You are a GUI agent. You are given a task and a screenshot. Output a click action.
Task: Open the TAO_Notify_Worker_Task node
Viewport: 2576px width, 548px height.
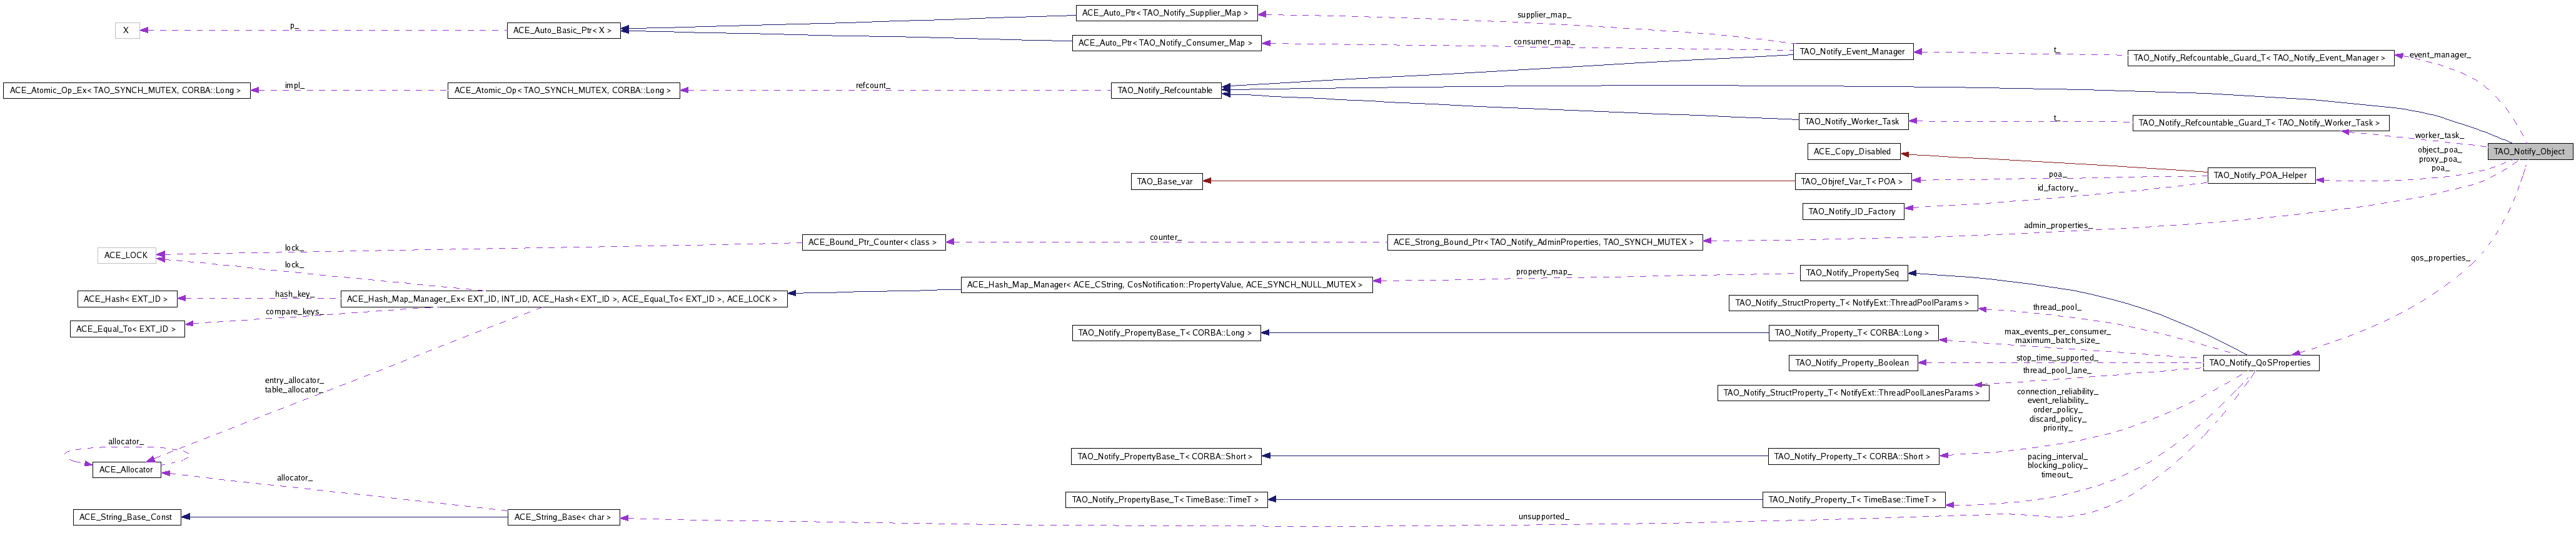1852,121
